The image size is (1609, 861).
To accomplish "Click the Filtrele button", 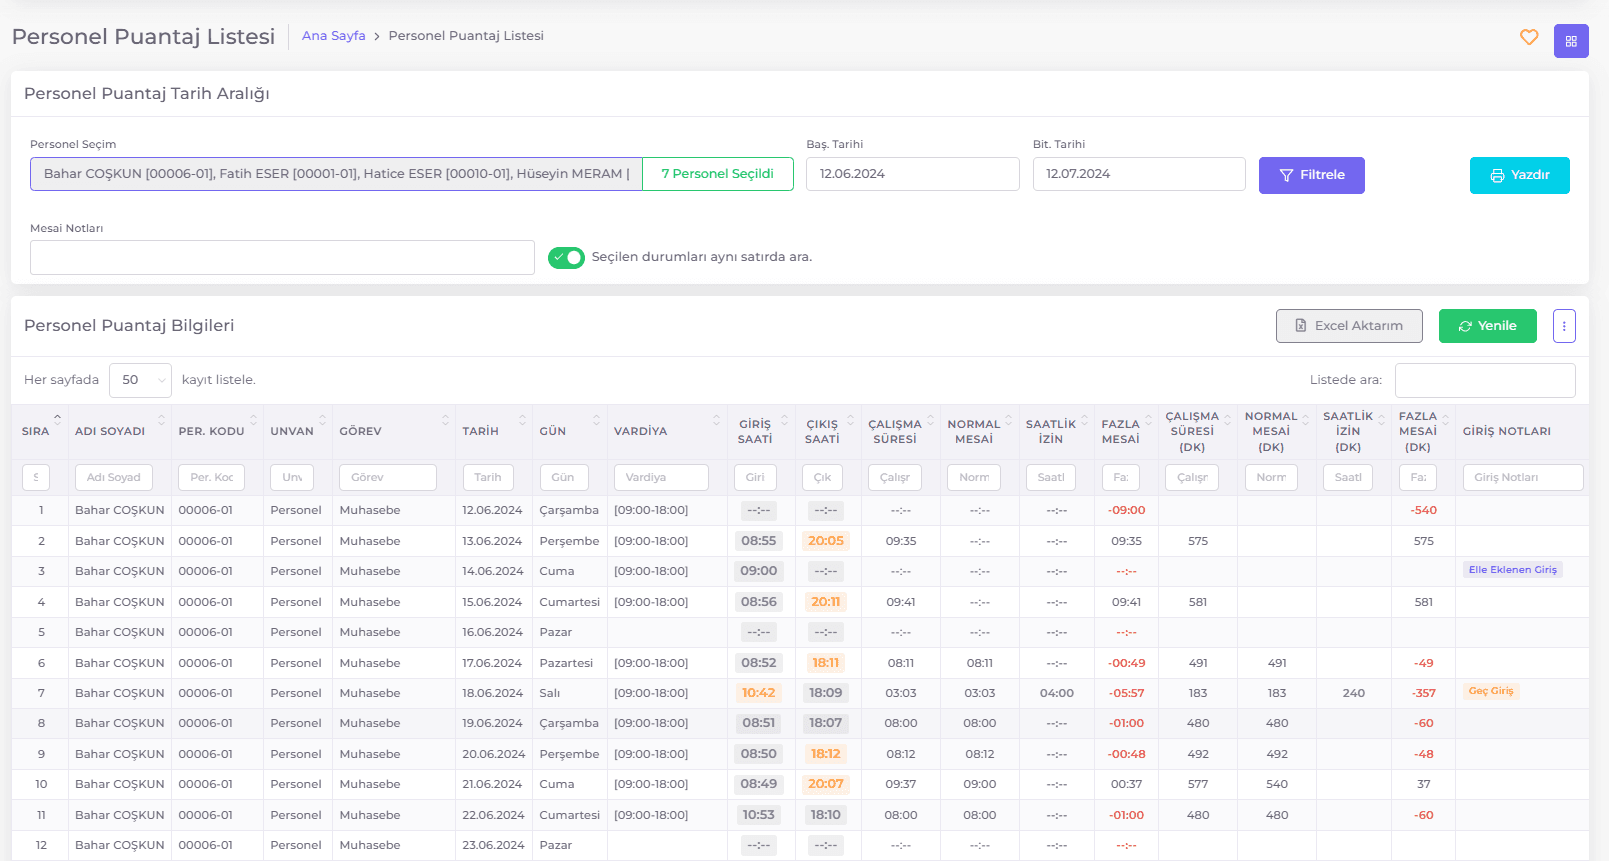I will click(1311, 175).
